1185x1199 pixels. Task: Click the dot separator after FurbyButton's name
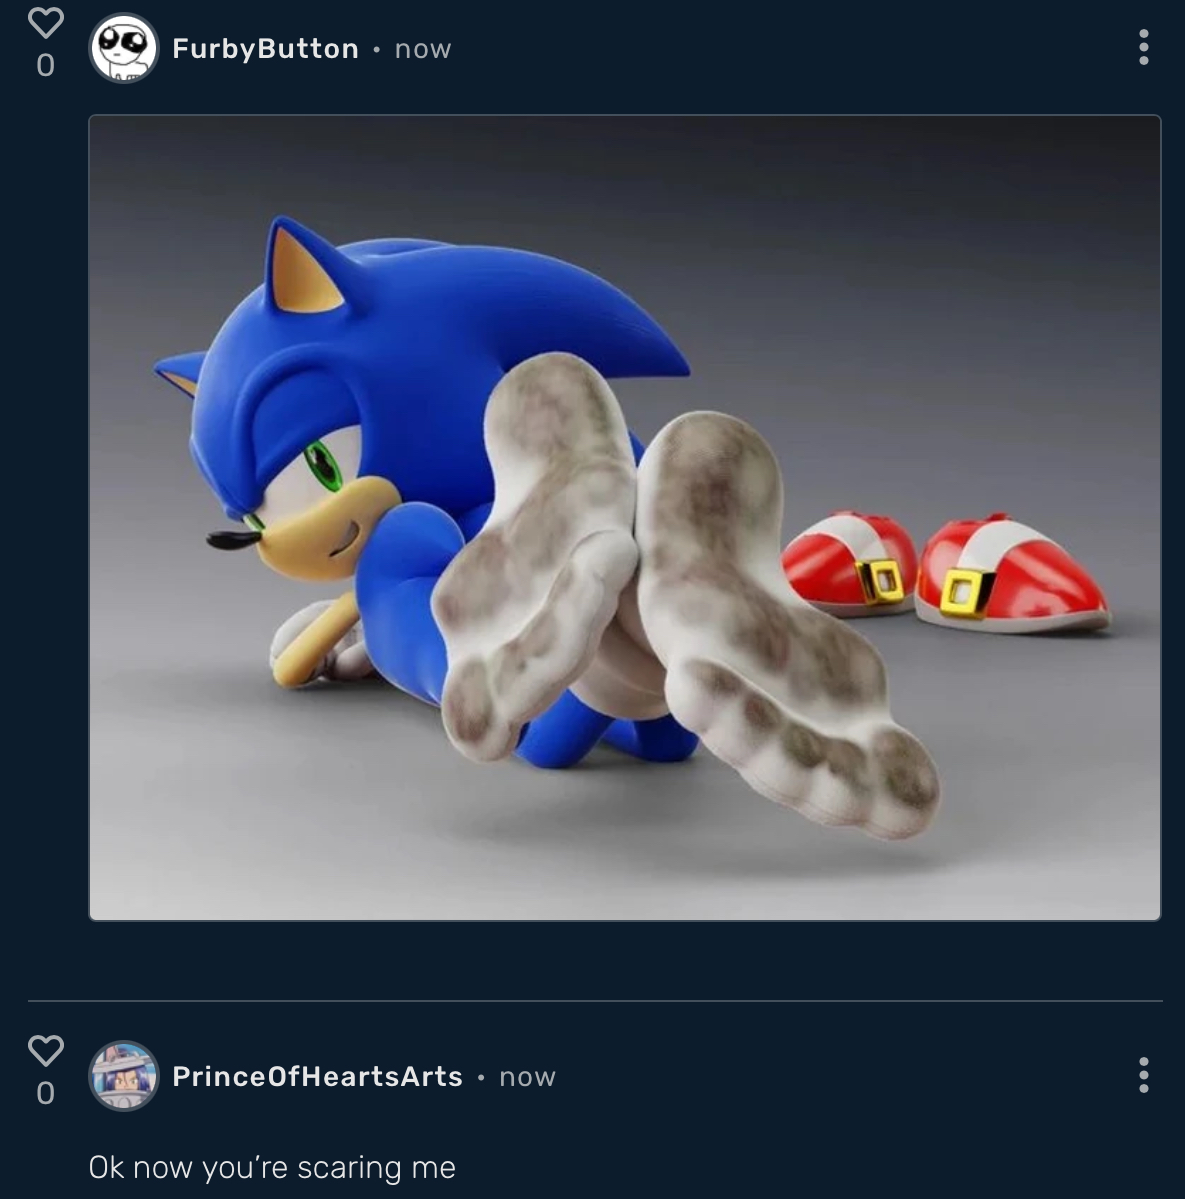(376, 50)
